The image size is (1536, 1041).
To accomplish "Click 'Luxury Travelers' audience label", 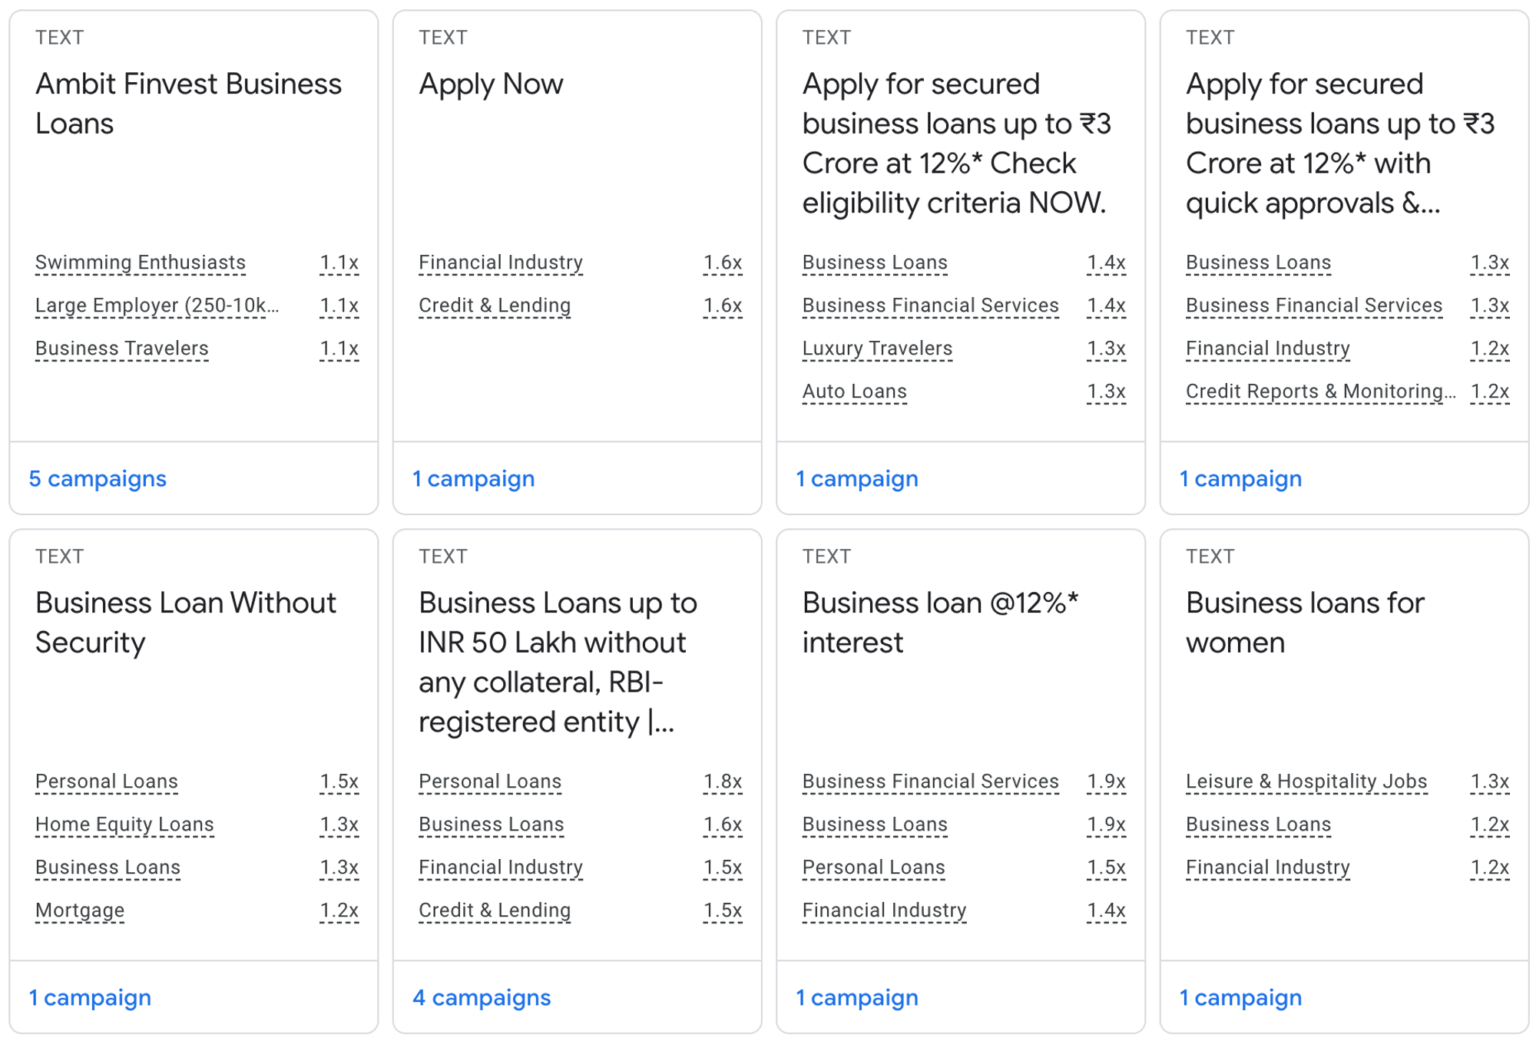I will tap(877, 349).
